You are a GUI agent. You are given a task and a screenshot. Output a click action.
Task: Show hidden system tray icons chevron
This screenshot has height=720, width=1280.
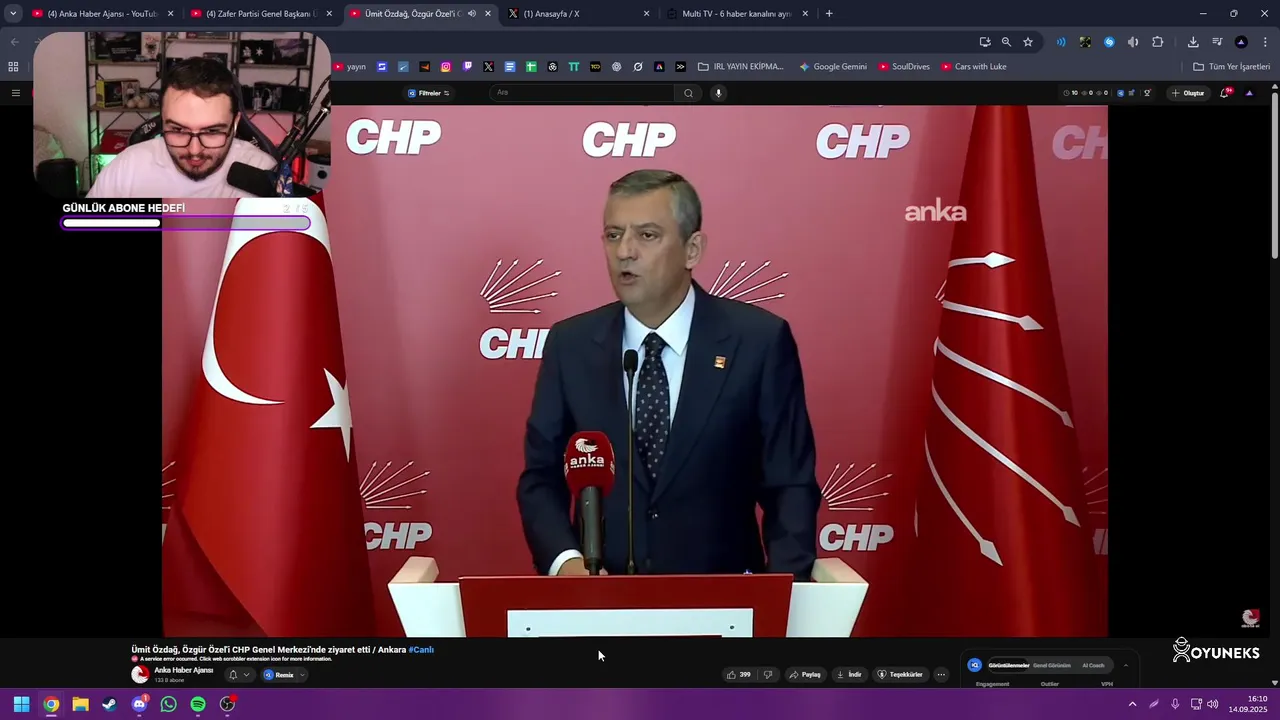tap(1132, 704)
